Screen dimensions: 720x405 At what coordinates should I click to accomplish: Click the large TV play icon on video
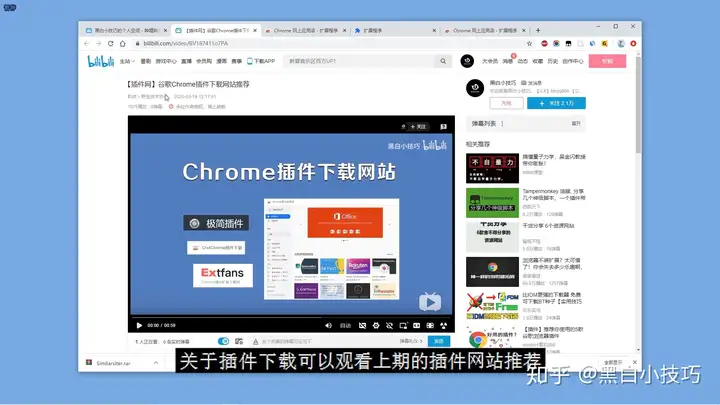(x=430, y=302)
